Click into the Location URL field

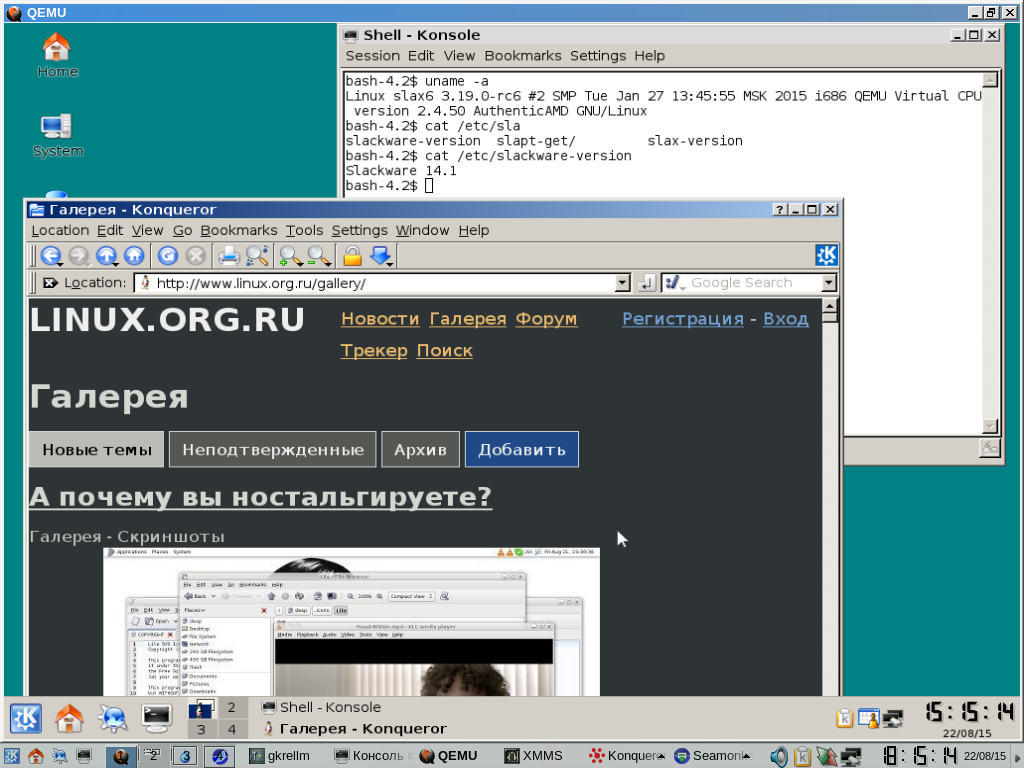click(383, 283)
